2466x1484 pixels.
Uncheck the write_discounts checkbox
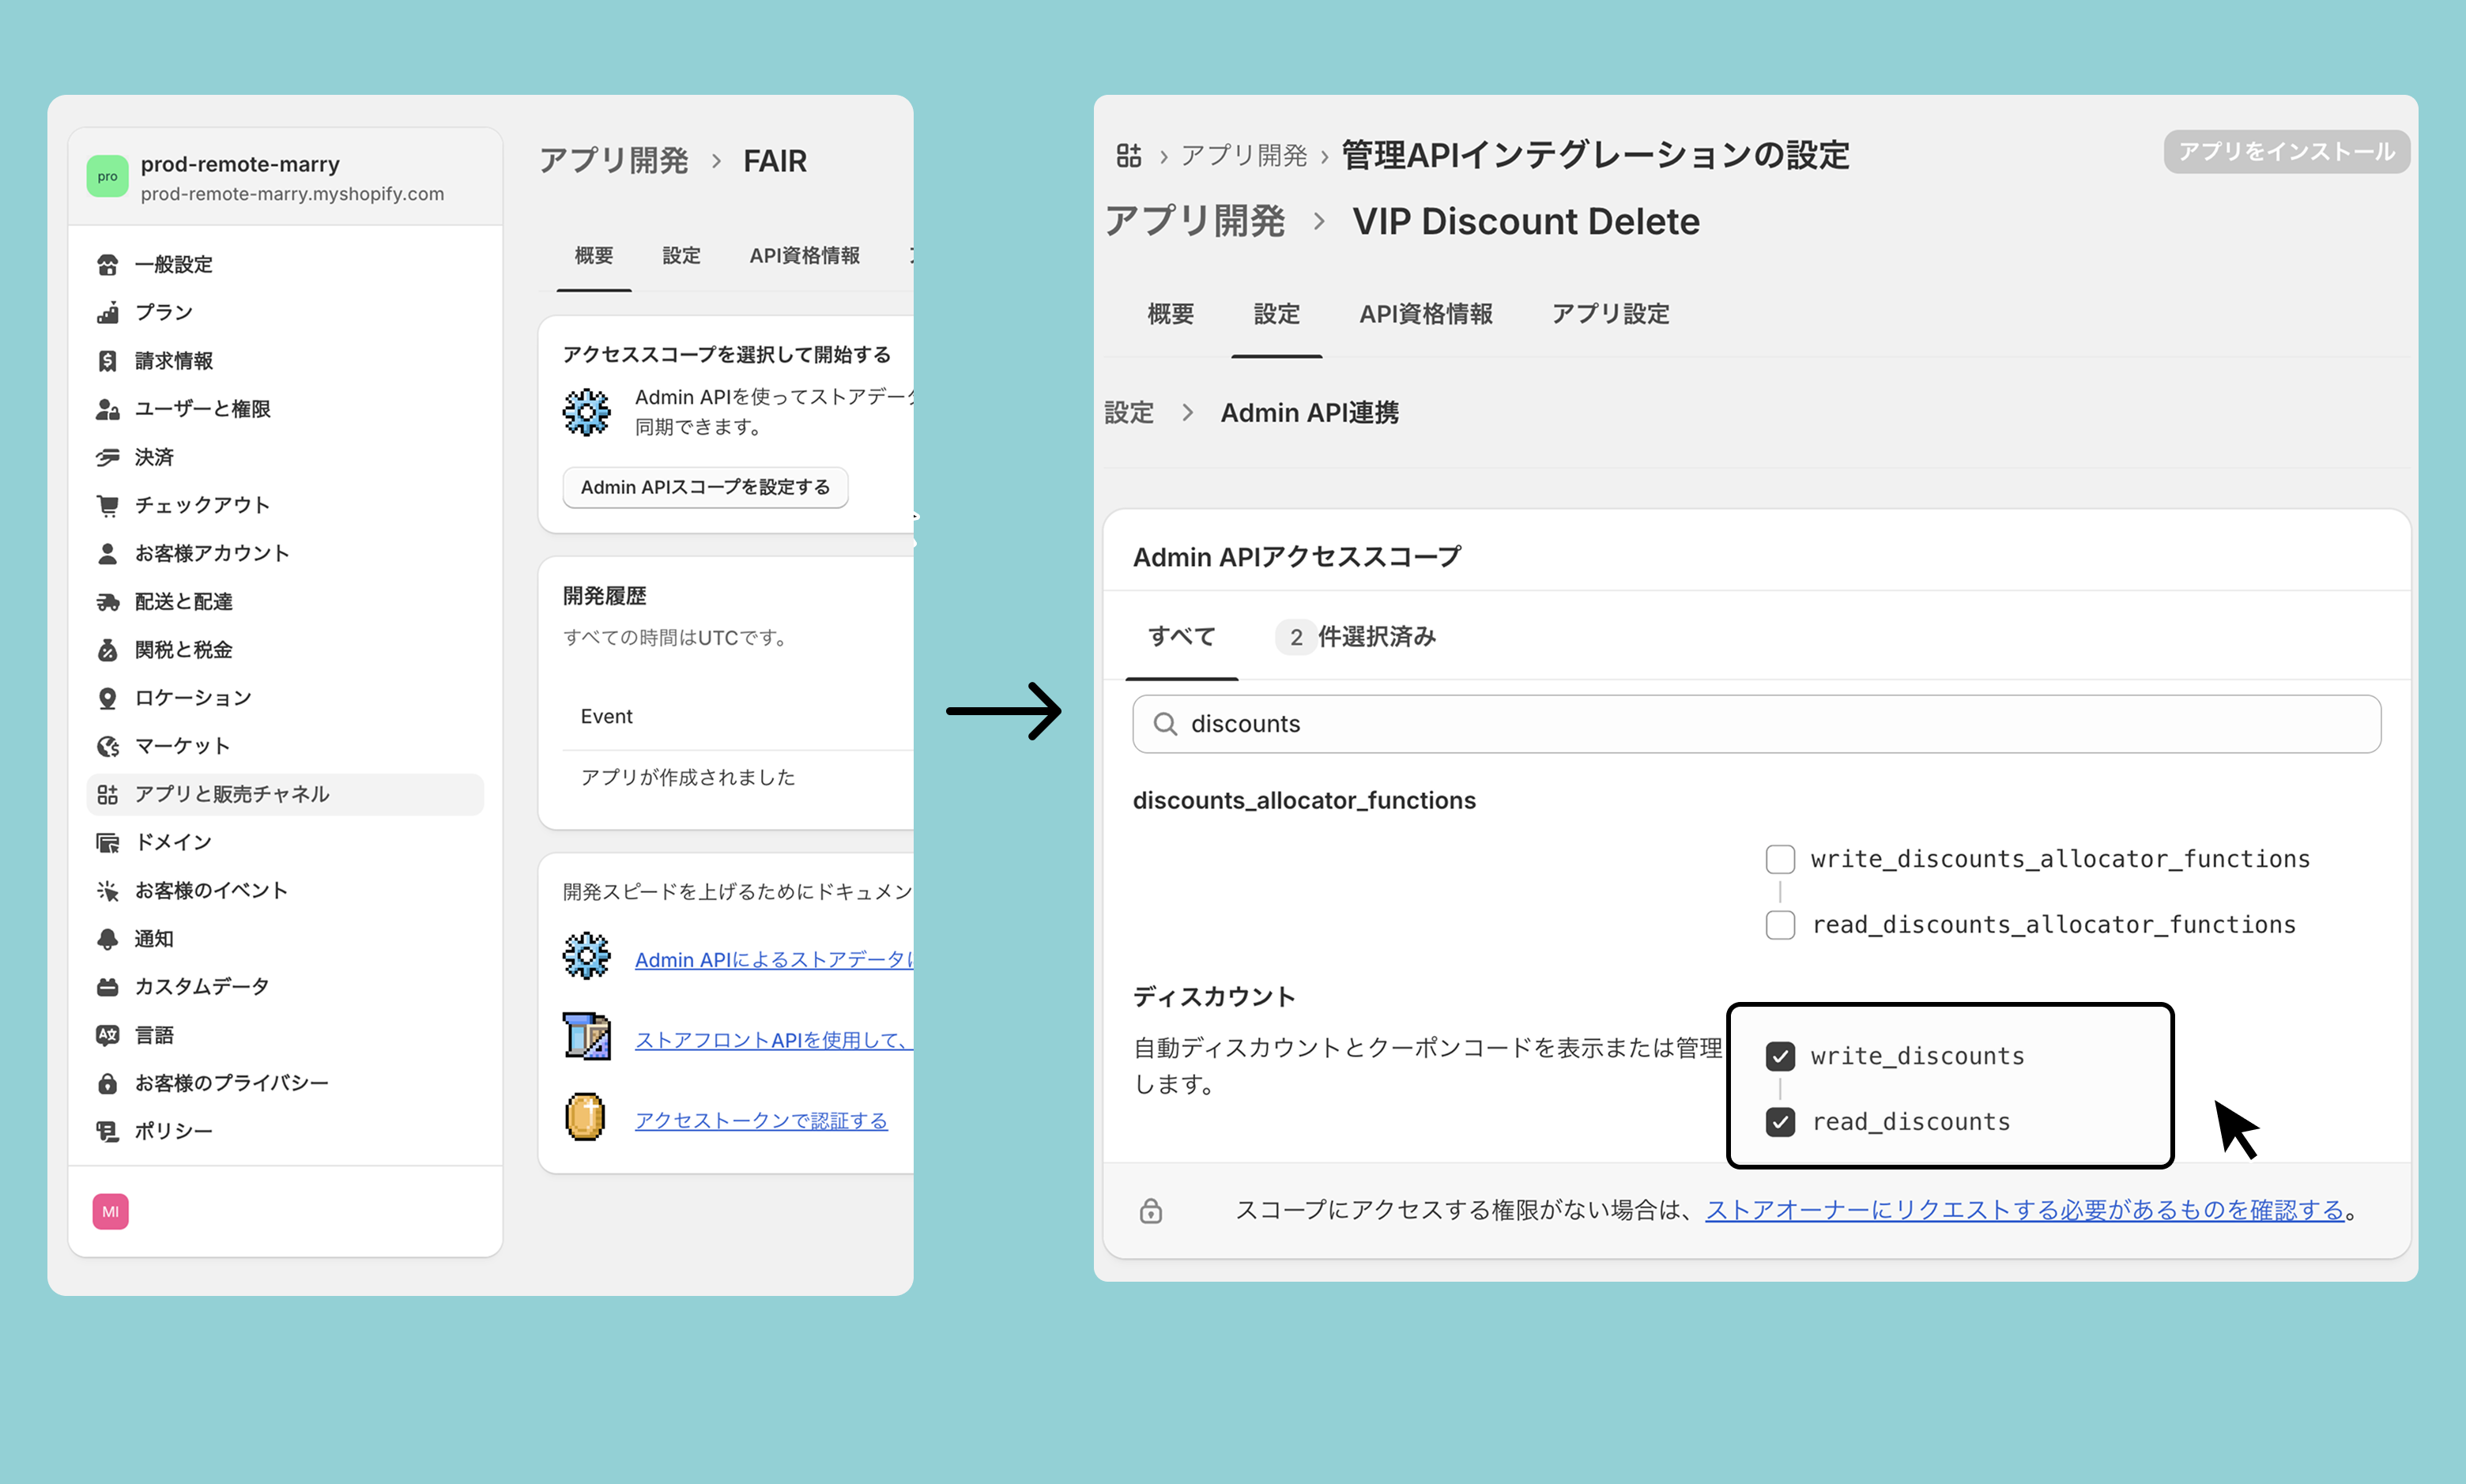1780,1056
